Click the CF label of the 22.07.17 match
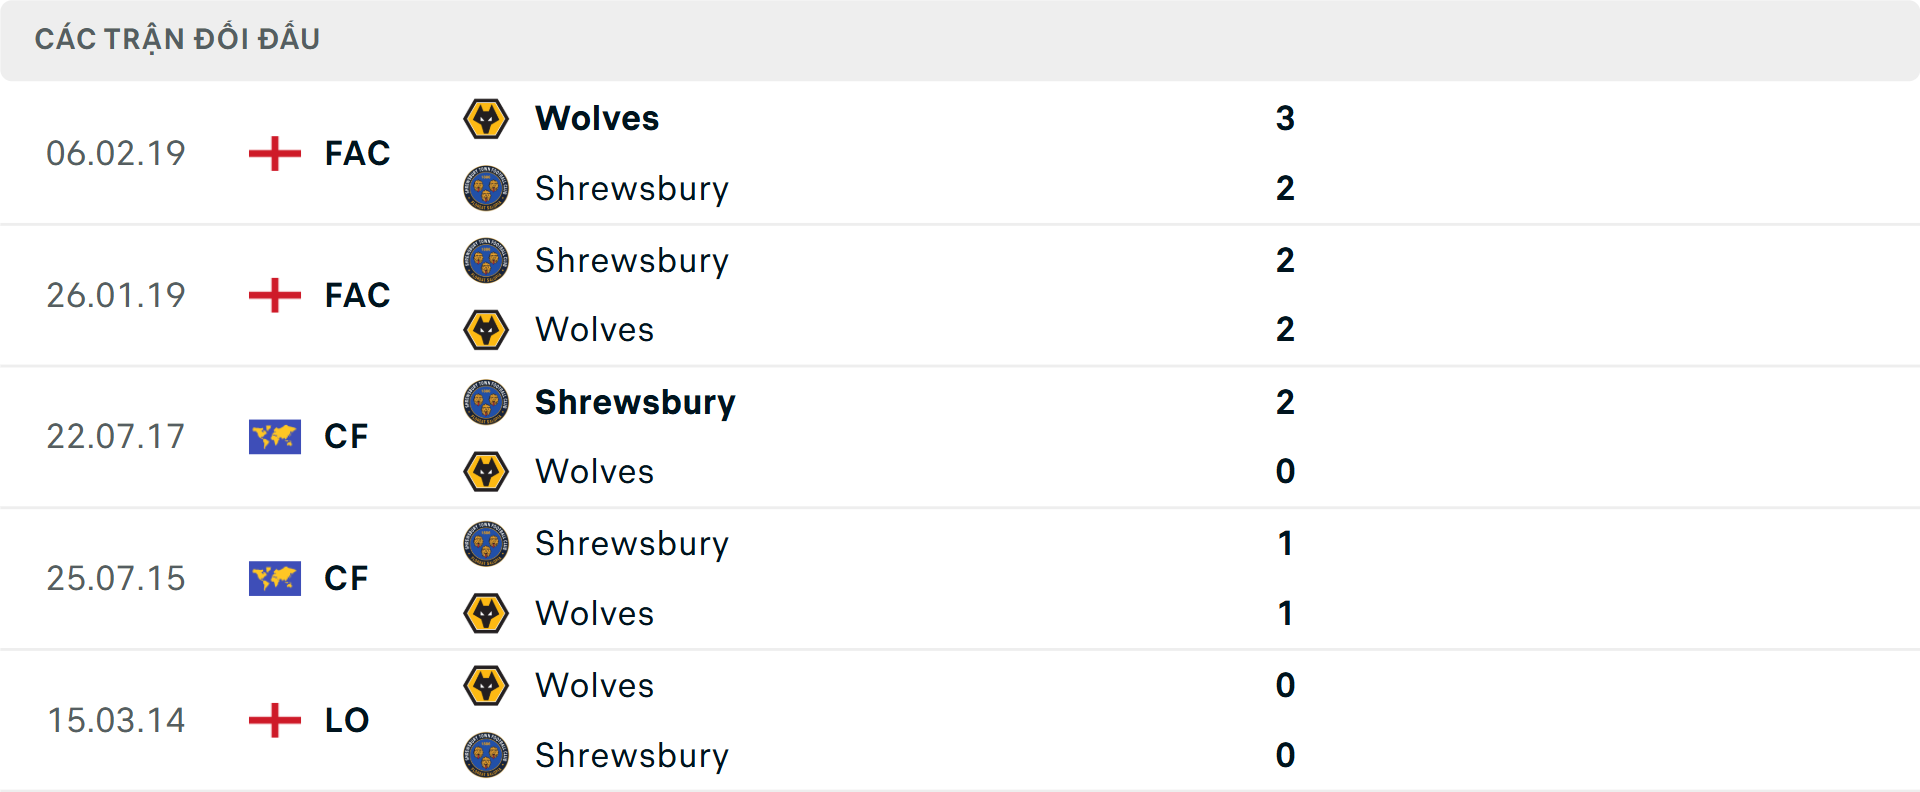Viewport: 1920px width, 792px height. 345,436
